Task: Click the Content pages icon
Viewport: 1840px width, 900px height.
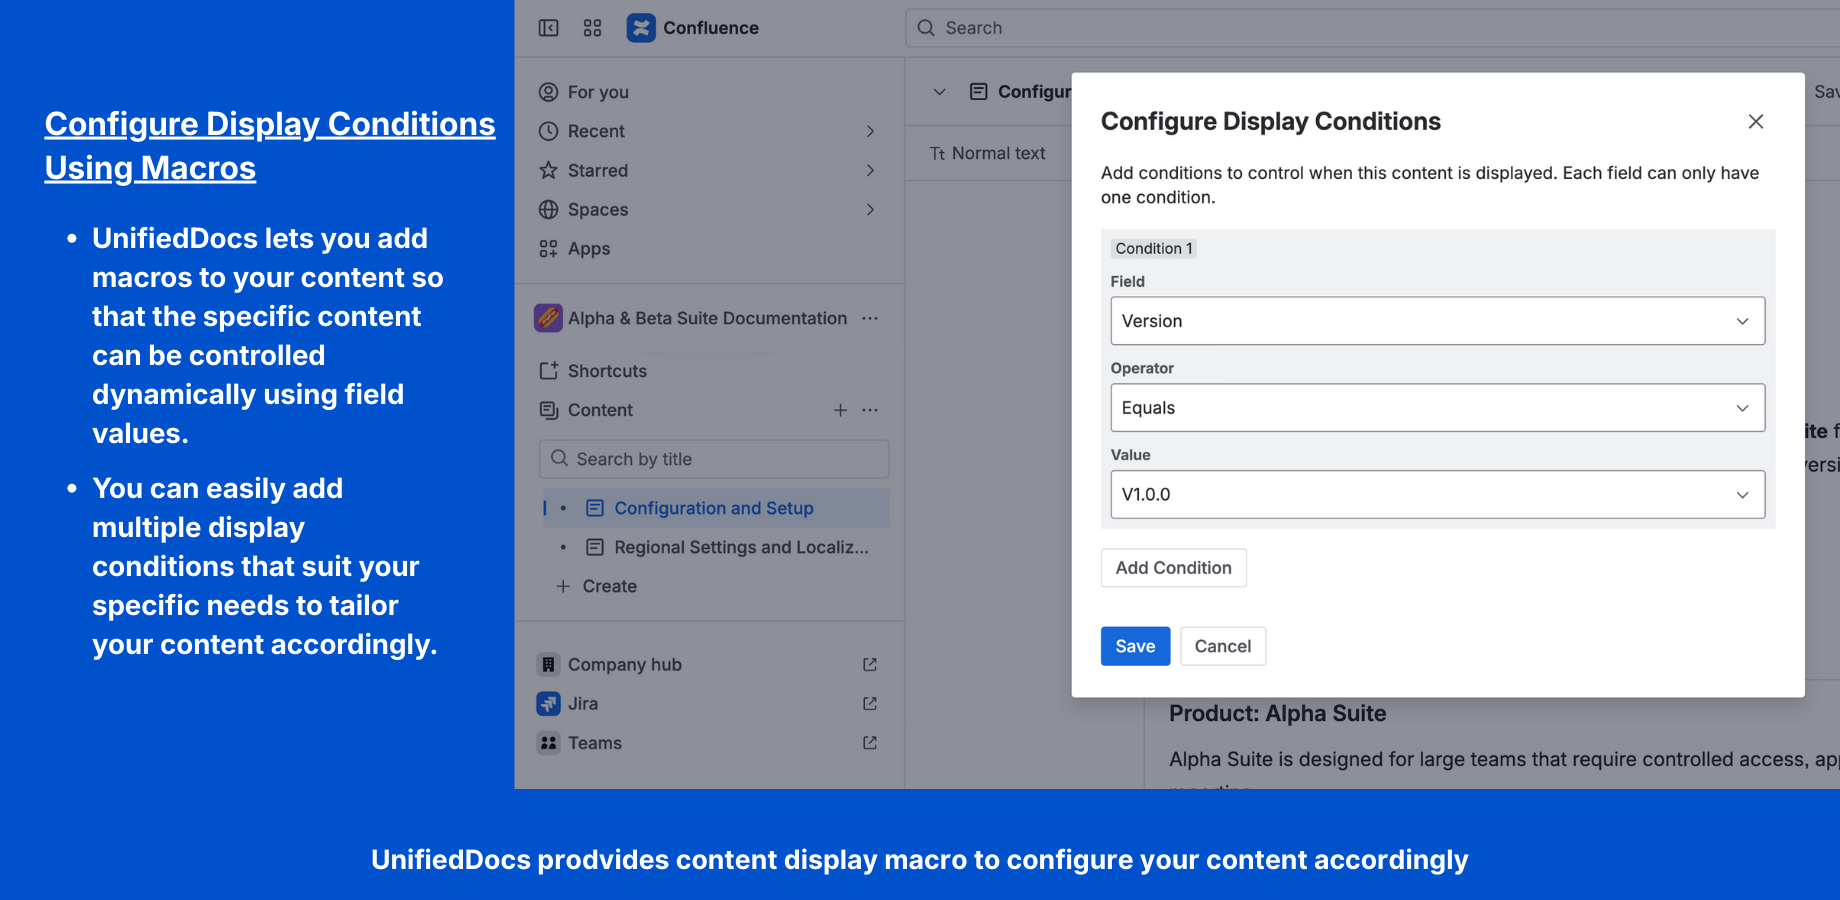Action: (548, 410)
